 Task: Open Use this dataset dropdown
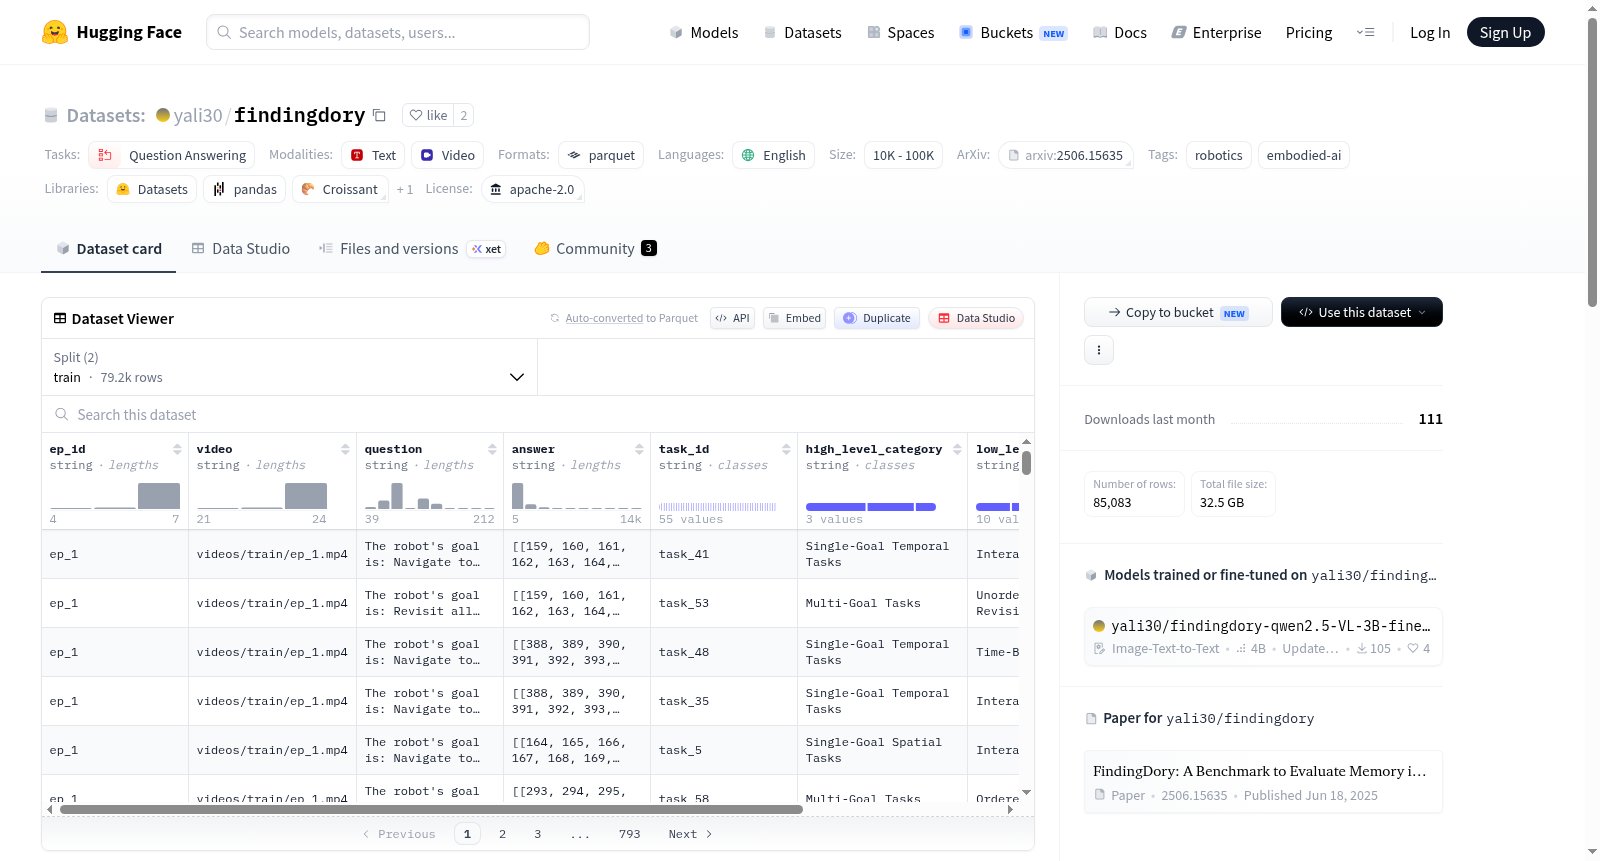(x=1362, y=312)
